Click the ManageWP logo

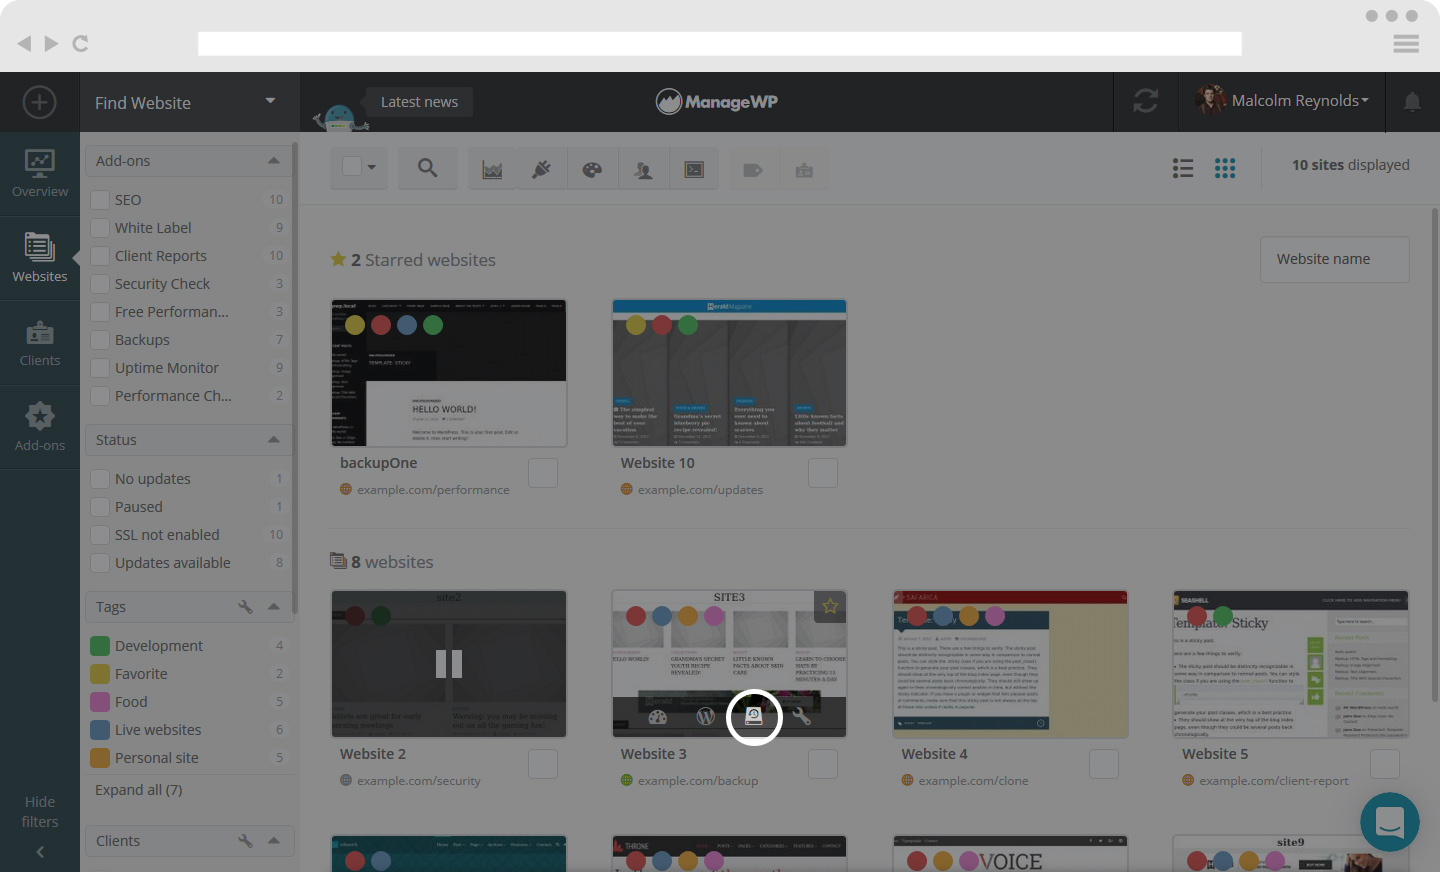[x=717, y=101]
